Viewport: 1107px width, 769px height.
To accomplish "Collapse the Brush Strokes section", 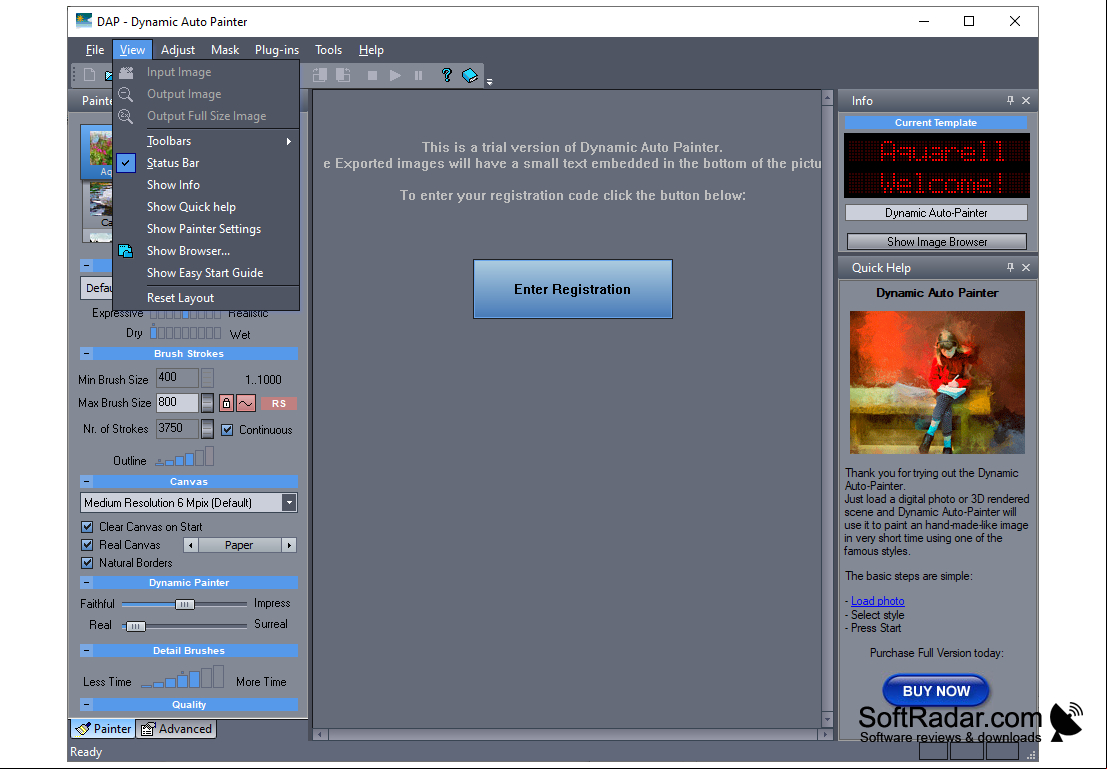I will pos(86,354).
